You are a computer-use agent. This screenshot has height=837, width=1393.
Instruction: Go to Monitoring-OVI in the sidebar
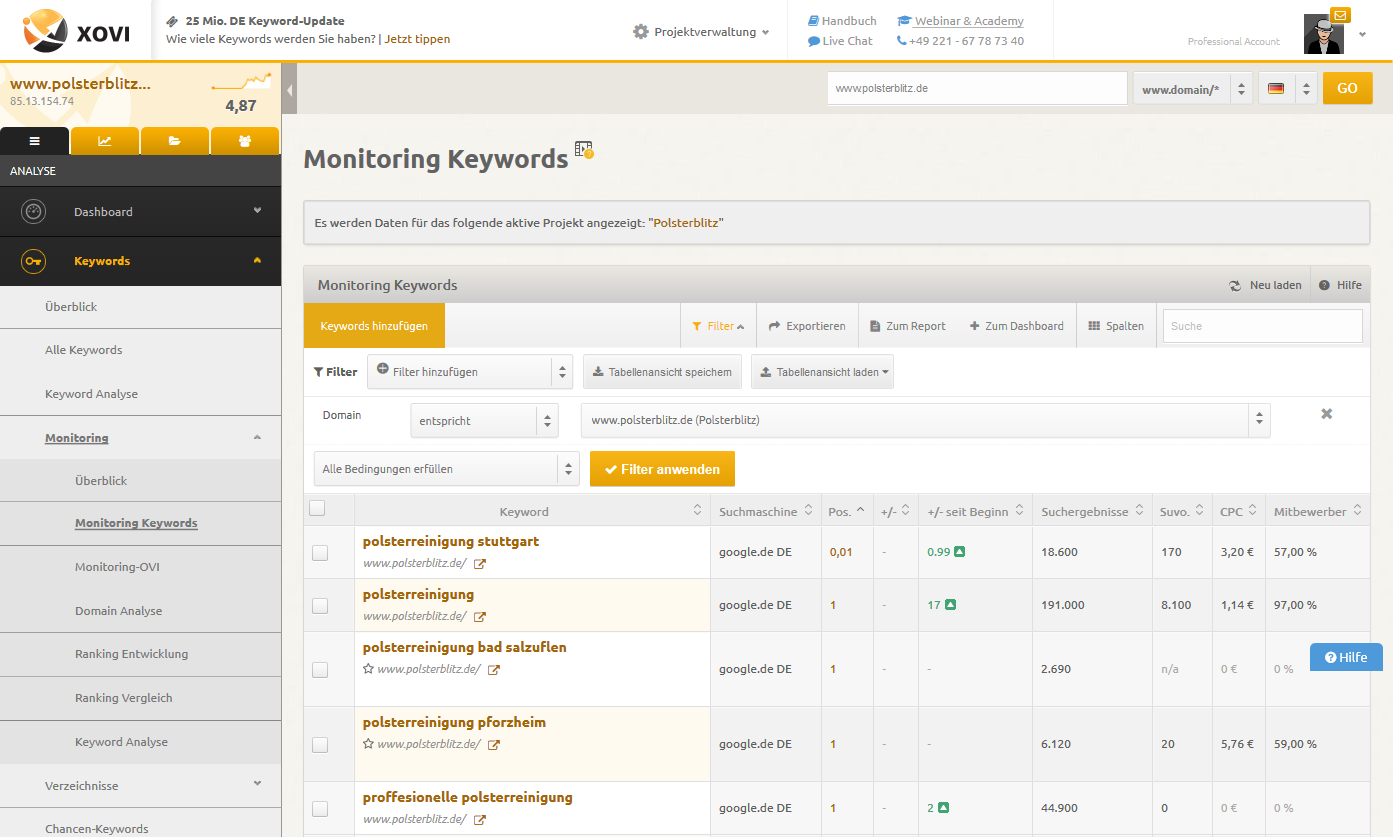[x=117, y=567]
